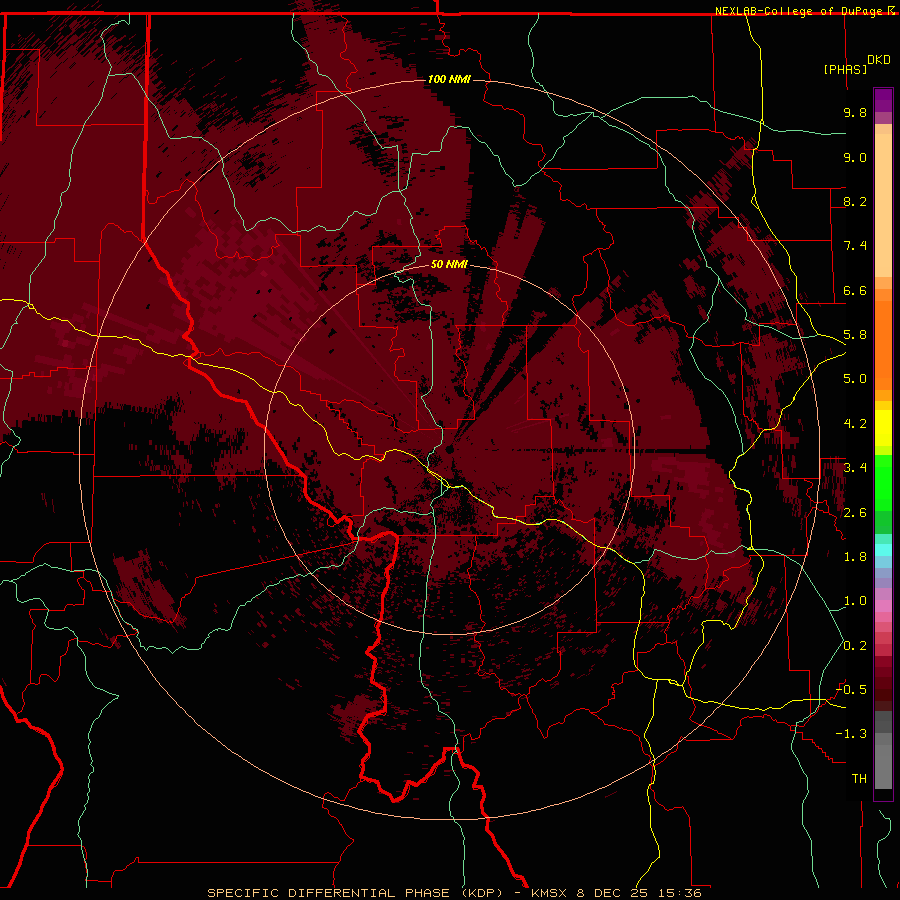Click the 1.0 legend value
This screenshot has height=900, width=900.
[x=855, y=601]
